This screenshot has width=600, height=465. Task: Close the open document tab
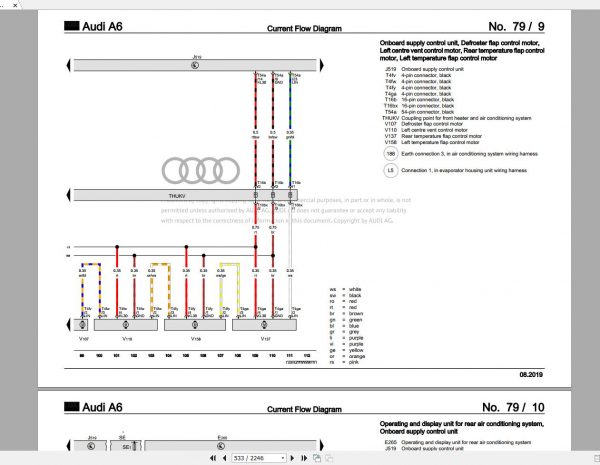tap(15, 5)
